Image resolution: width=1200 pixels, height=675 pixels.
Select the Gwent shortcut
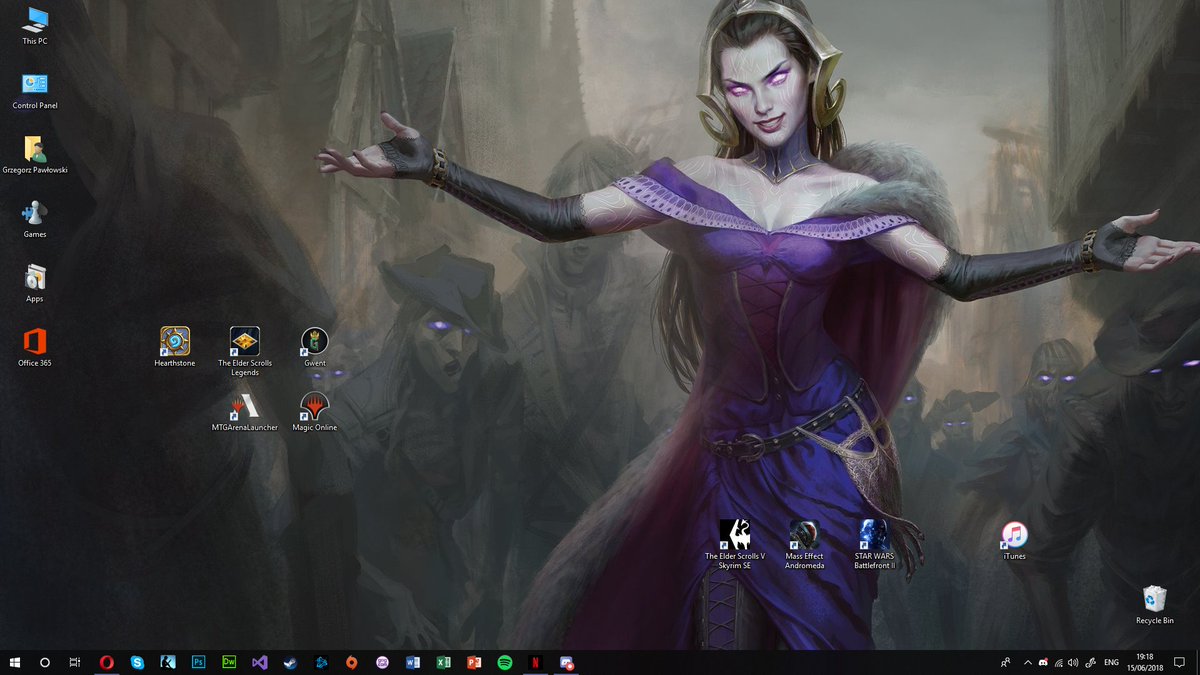pos(315,347)
